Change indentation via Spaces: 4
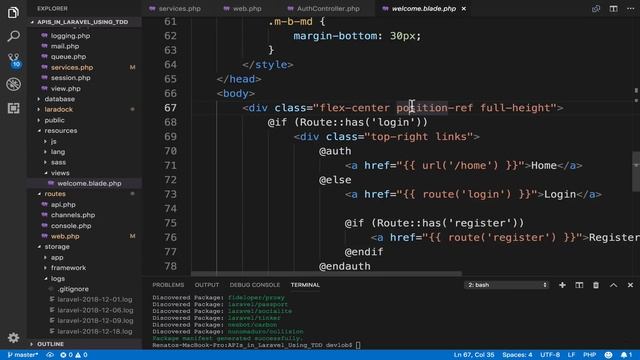The height and width of the screenshot is (360, 640). point(517,355)
